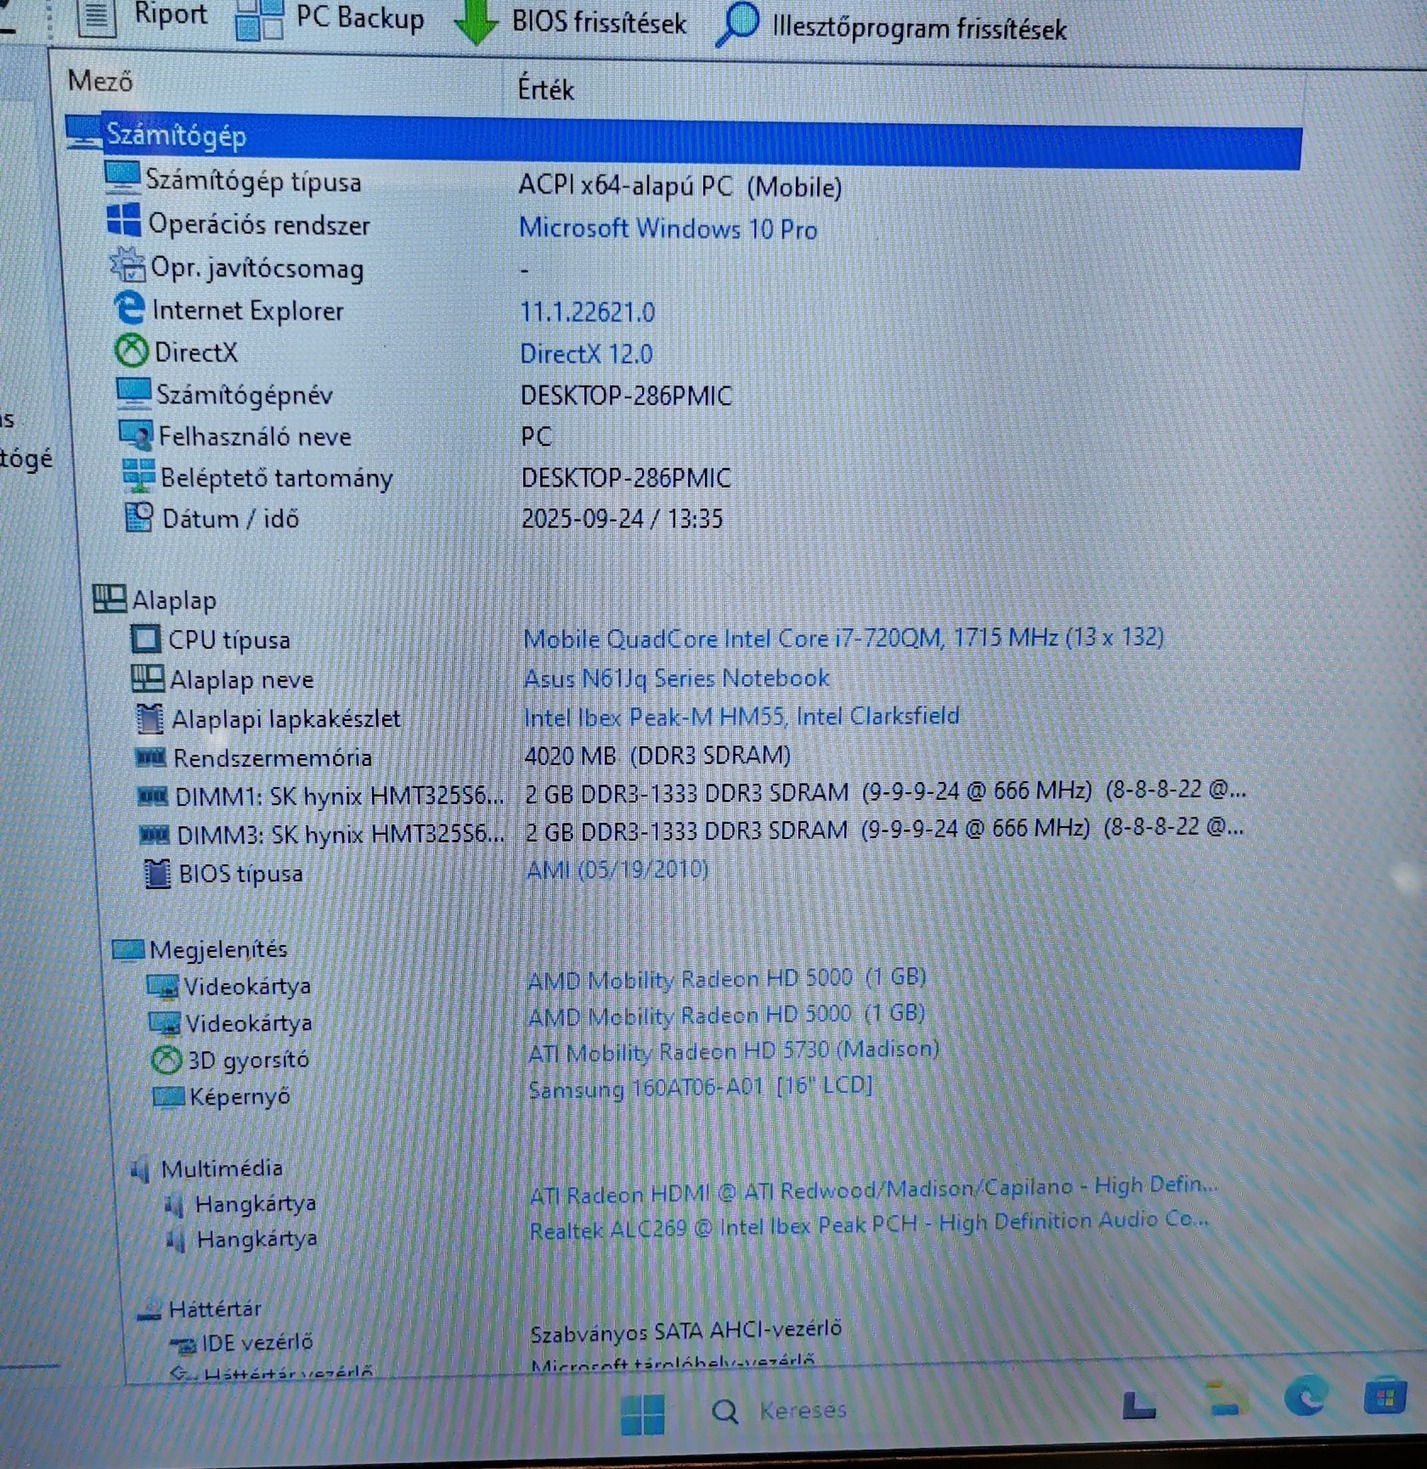Click the 2025-09-24 / 13:35 date value

tap(622, 519)
